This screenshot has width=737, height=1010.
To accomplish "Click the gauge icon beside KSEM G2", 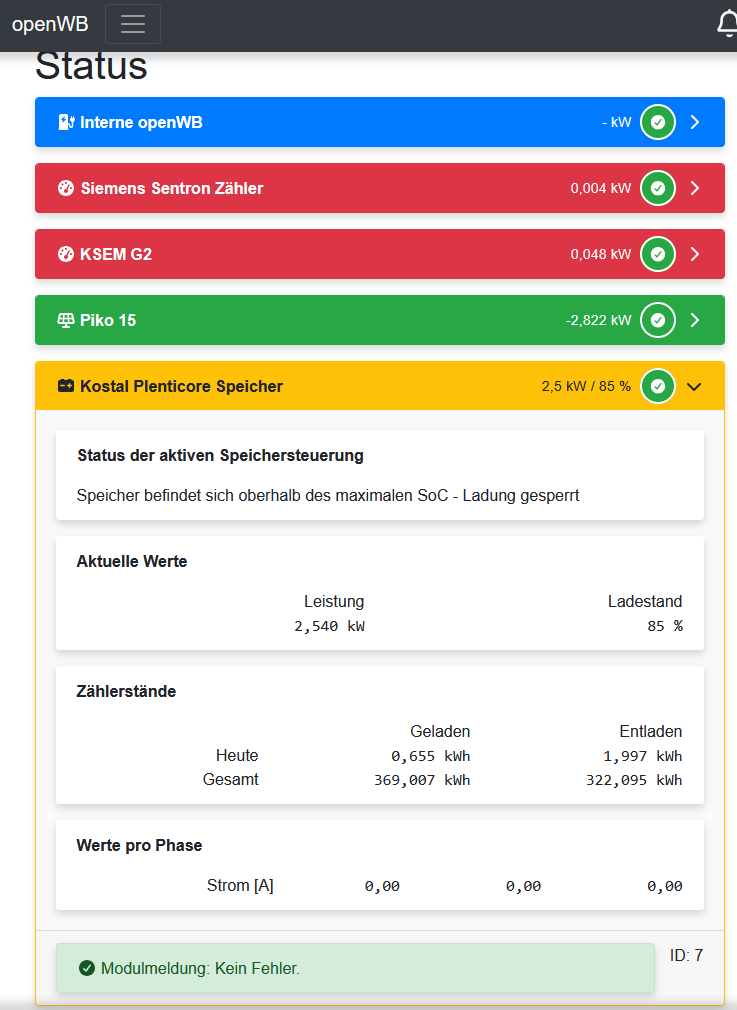I will click(x=66, y=254).
